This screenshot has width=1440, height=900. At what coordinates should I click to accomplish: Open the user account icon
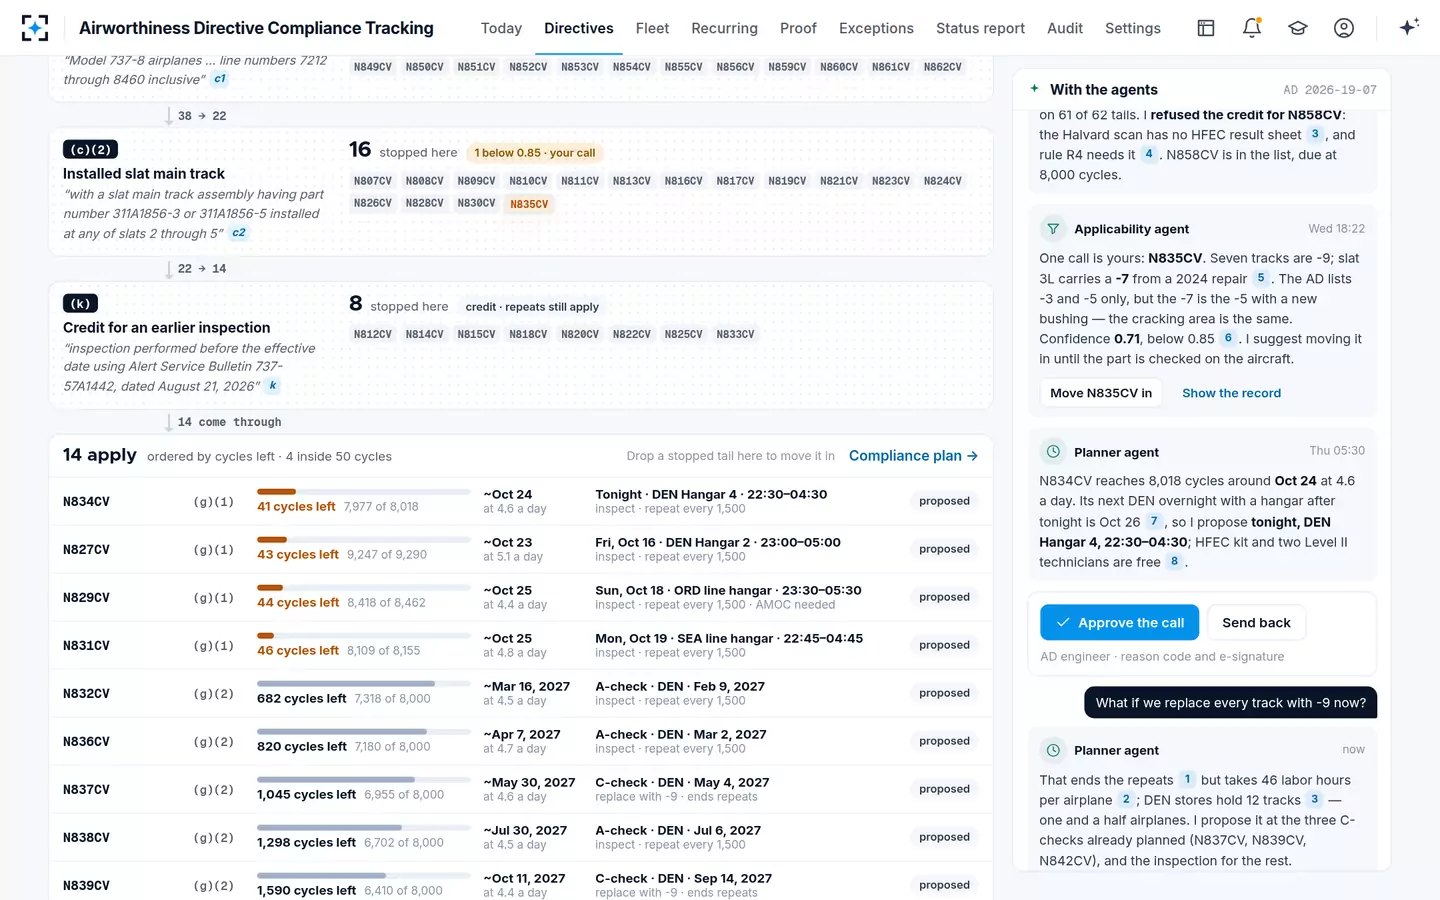[x=1344, y=28]
